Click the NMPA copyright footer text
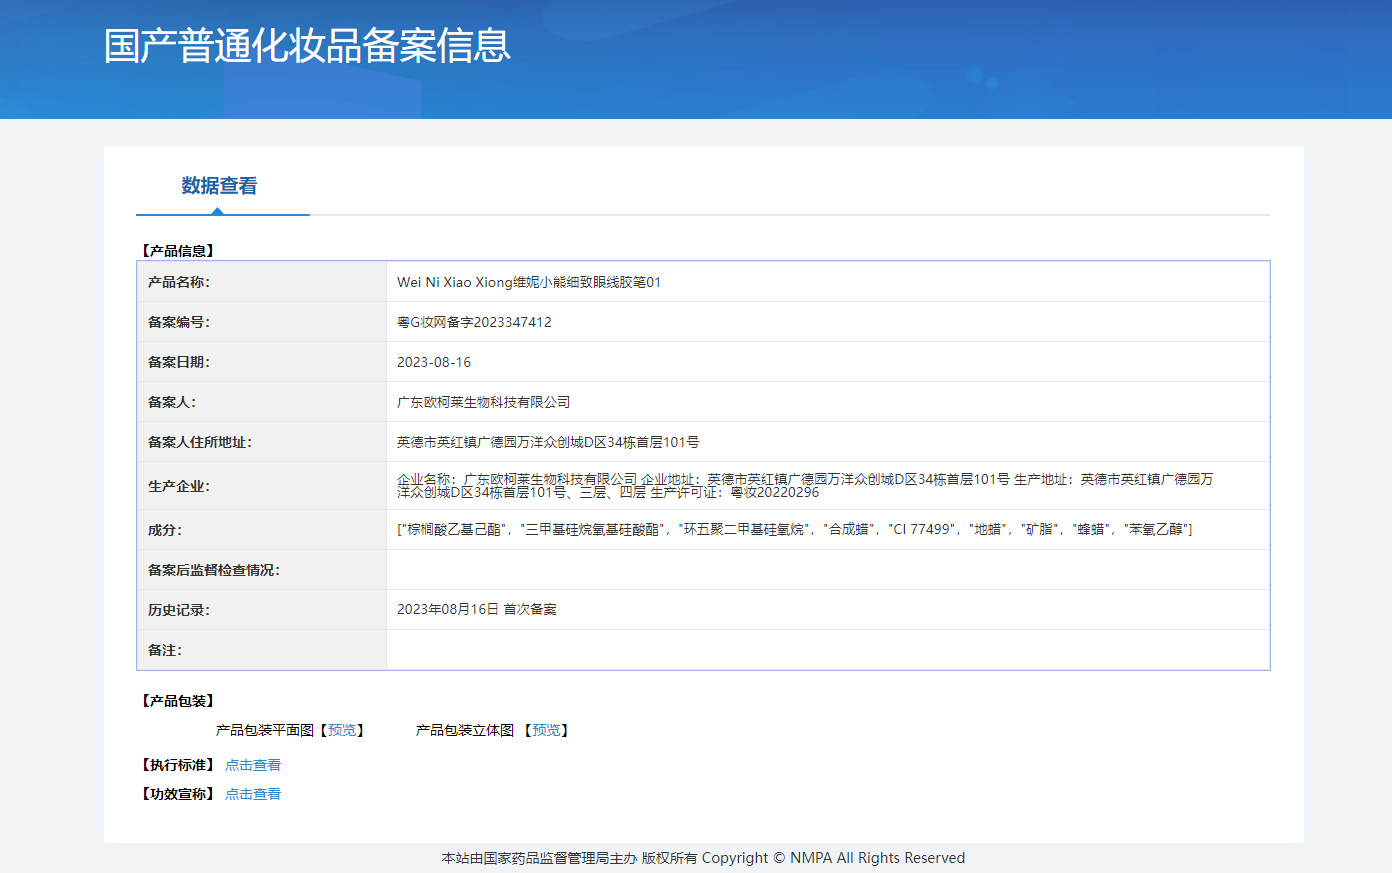The image size is (1392, 873). click(x=703, y=858)
